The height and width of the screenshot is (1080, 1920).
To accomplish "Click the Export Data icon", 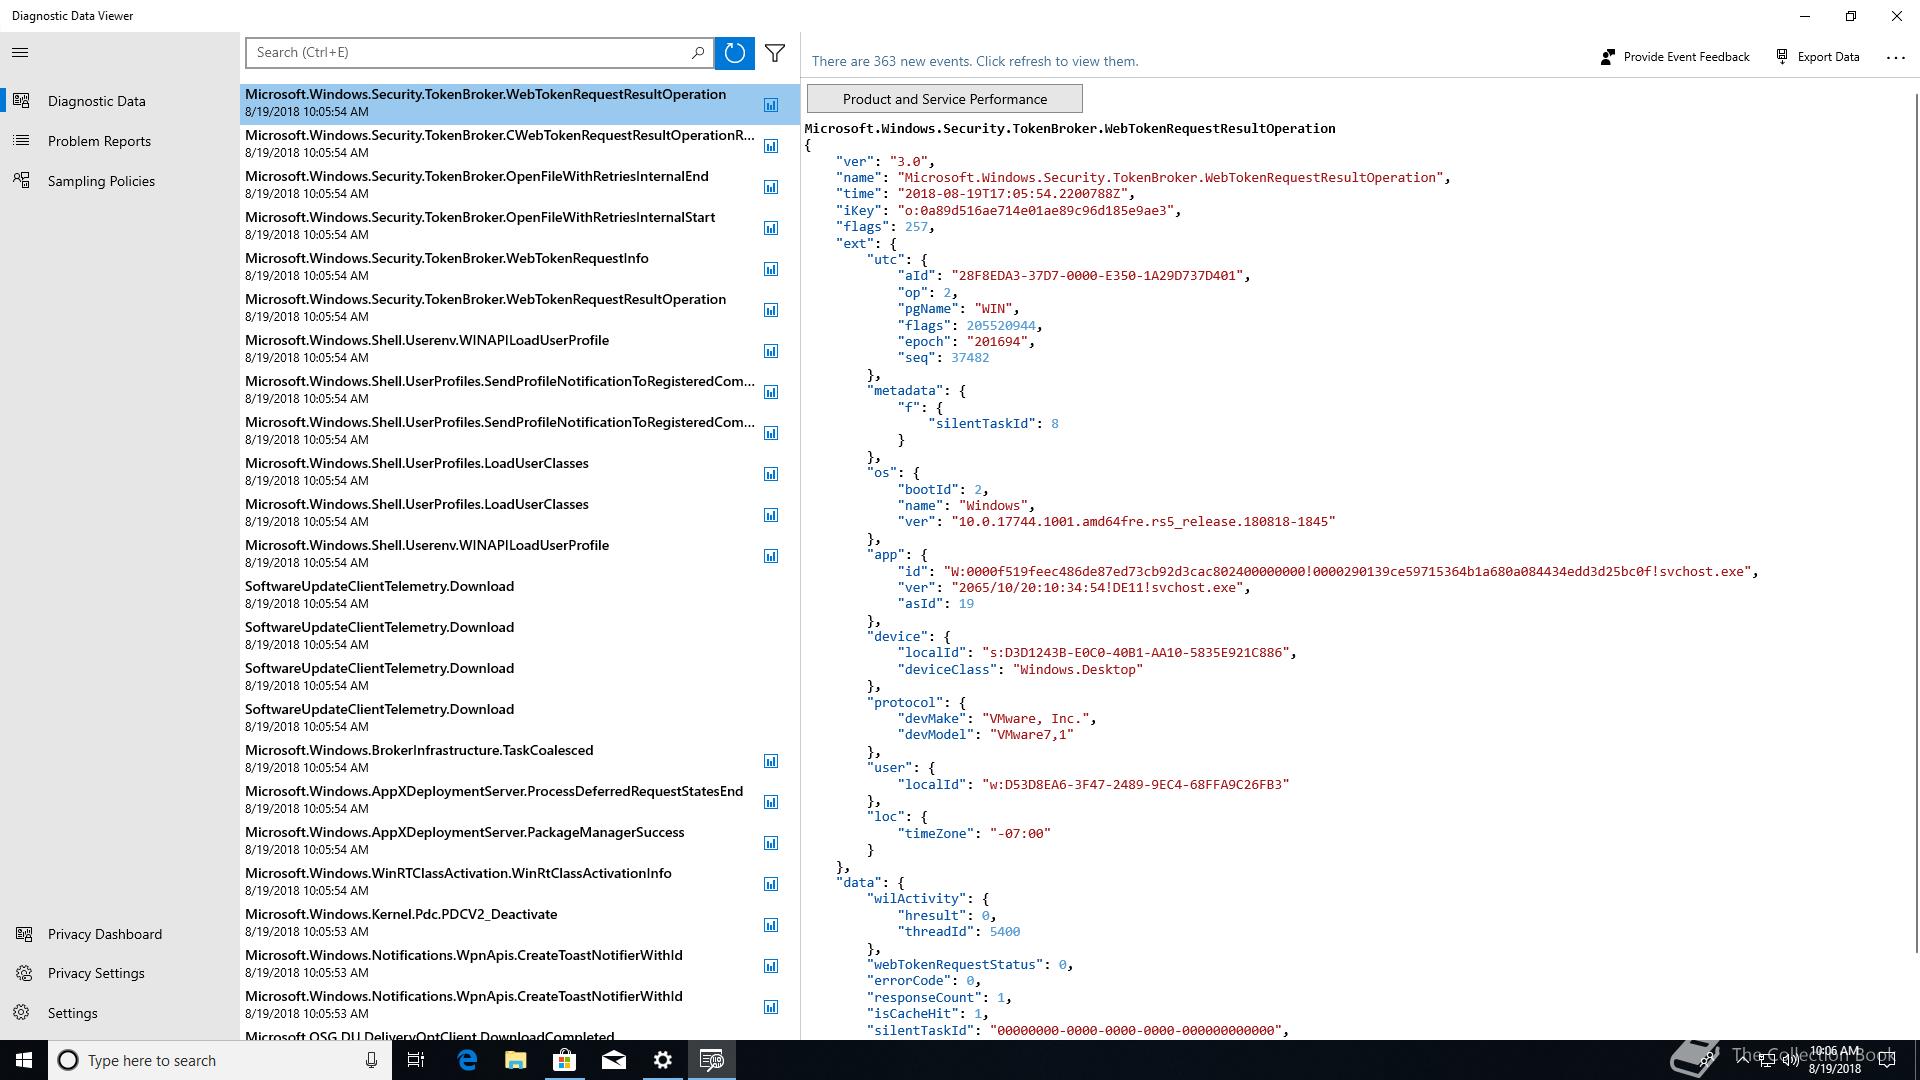I will [1782, 57].
